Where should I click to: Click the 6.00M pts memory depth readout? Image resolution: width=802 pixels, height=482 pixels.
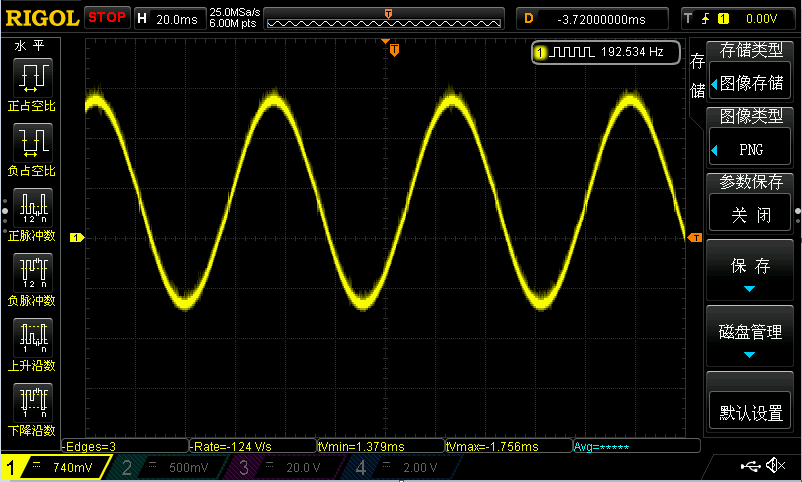233,24
